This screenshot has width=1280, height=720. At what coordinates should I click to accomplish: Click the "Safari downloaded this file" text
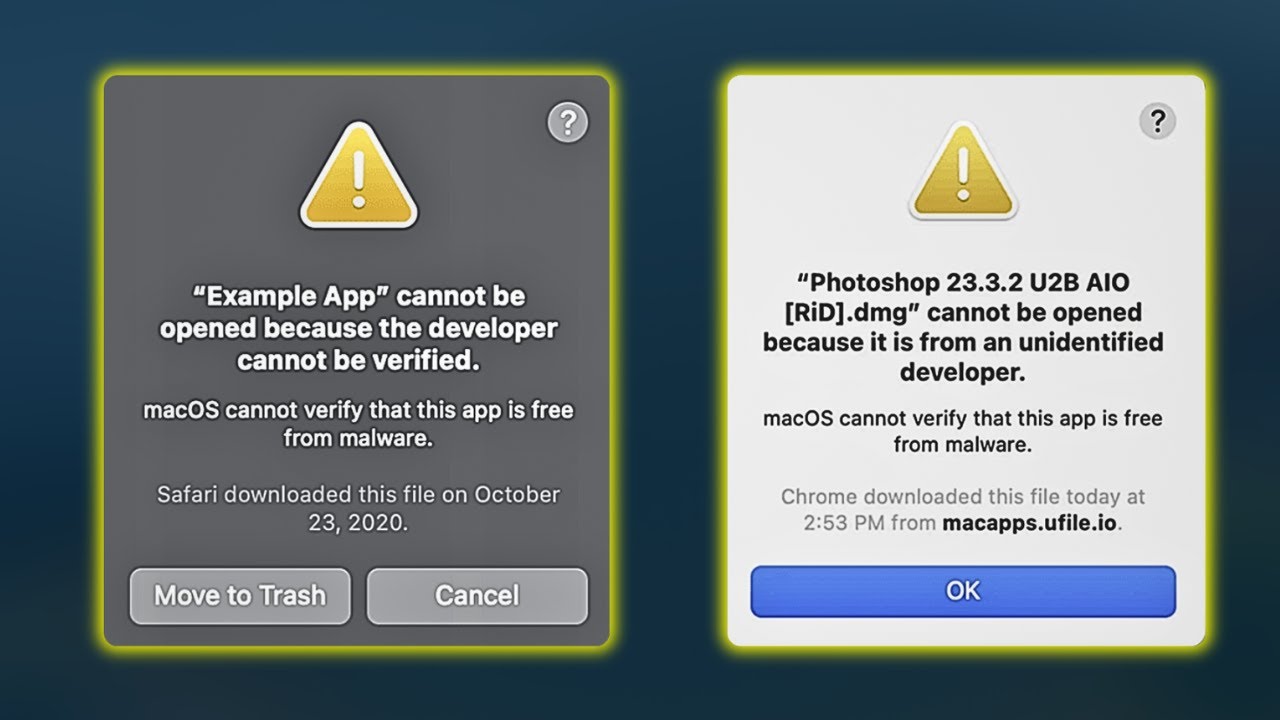click(358, 495)
